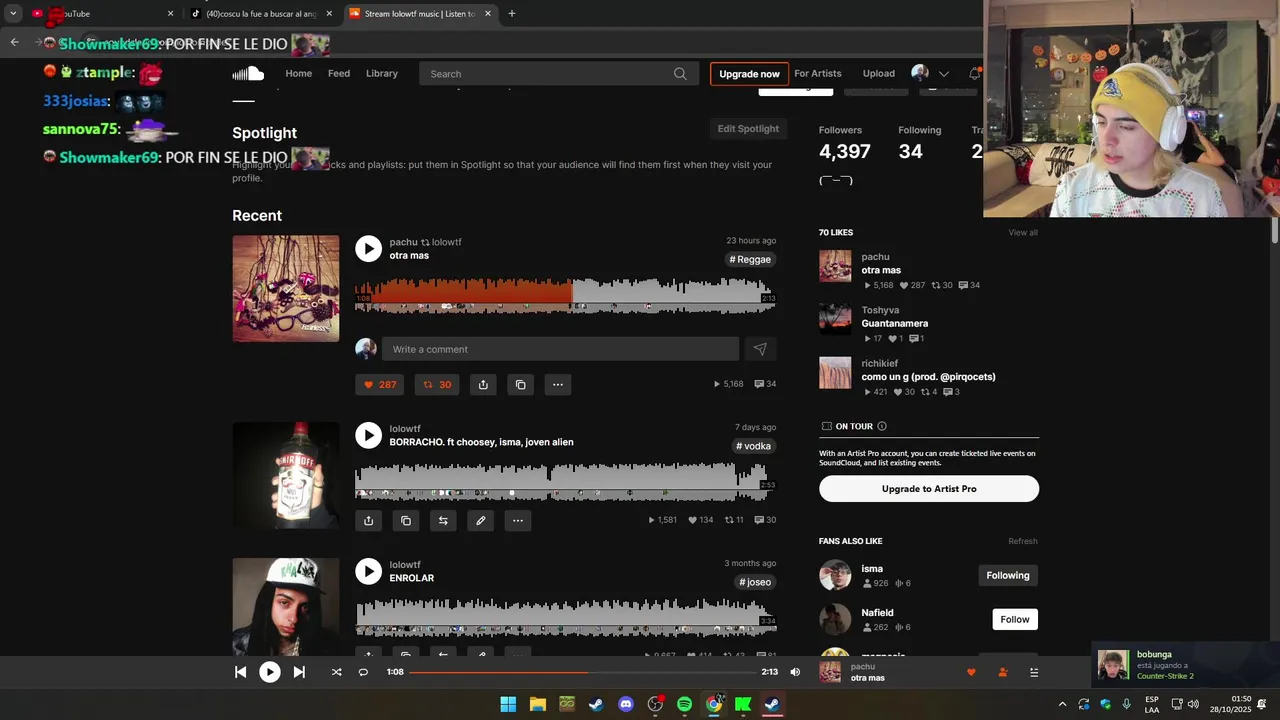Play the track 'ENROLAR'
Viewport: 1280px width, 720px height.
[368, 571]
